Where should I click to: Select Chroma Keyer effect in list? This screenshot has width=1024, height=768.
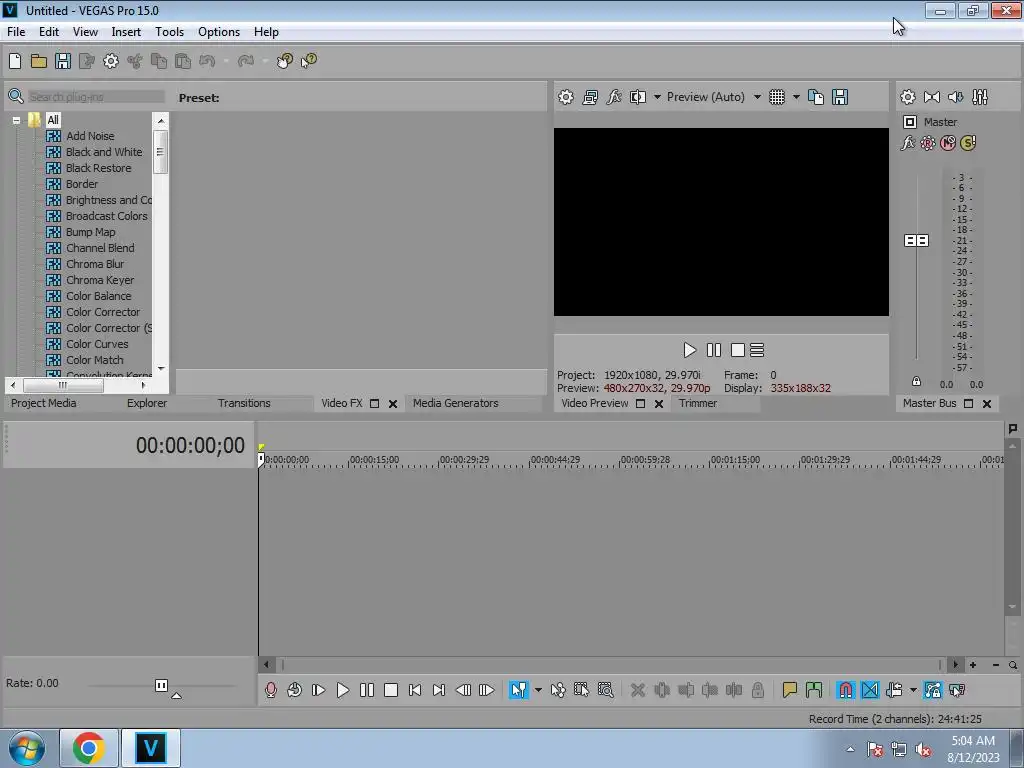click(x=100, y=280)
